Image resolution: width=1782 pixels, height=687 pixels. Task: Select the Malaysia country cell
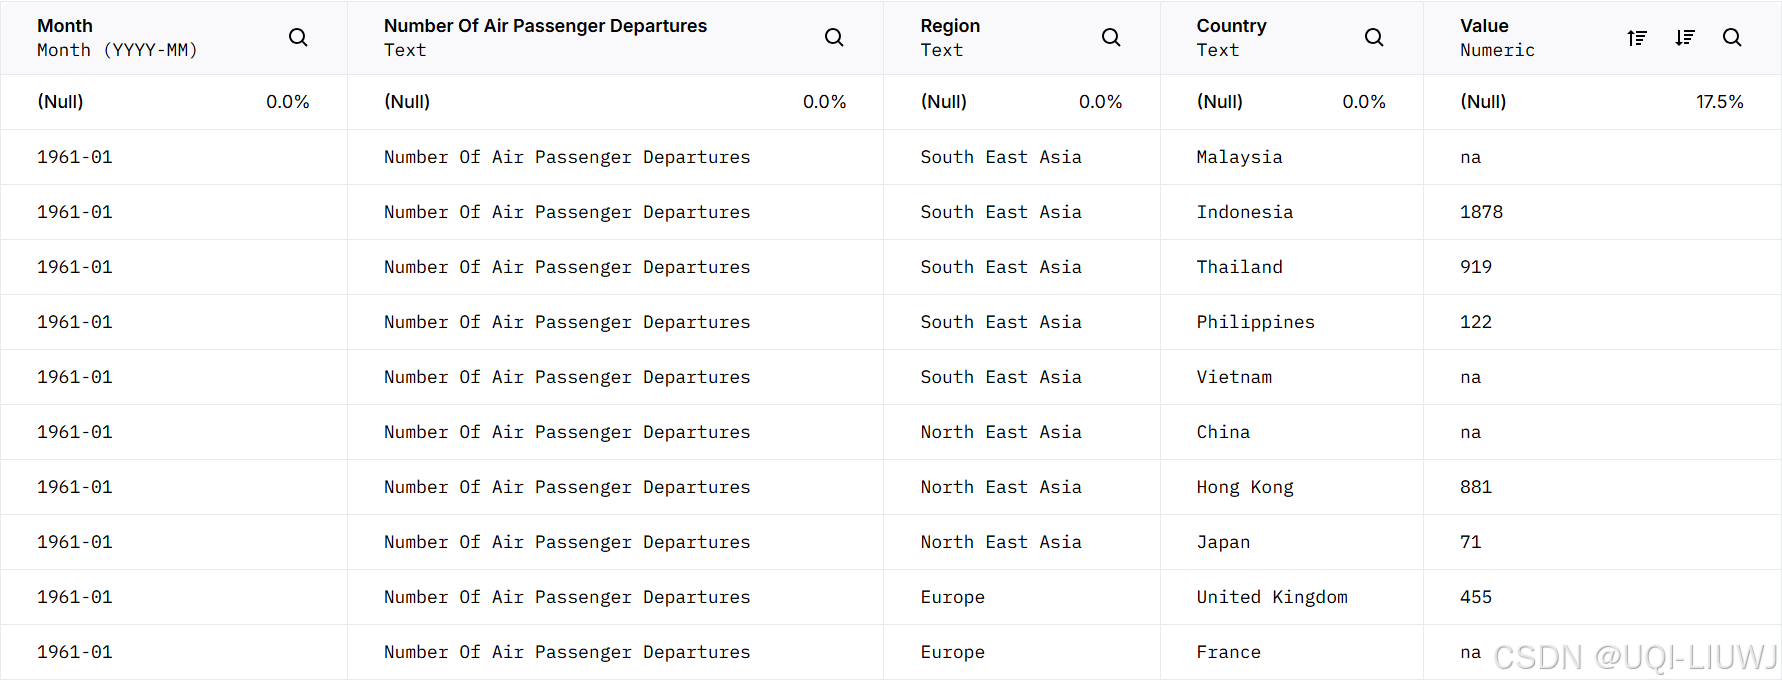[1239, 157]
